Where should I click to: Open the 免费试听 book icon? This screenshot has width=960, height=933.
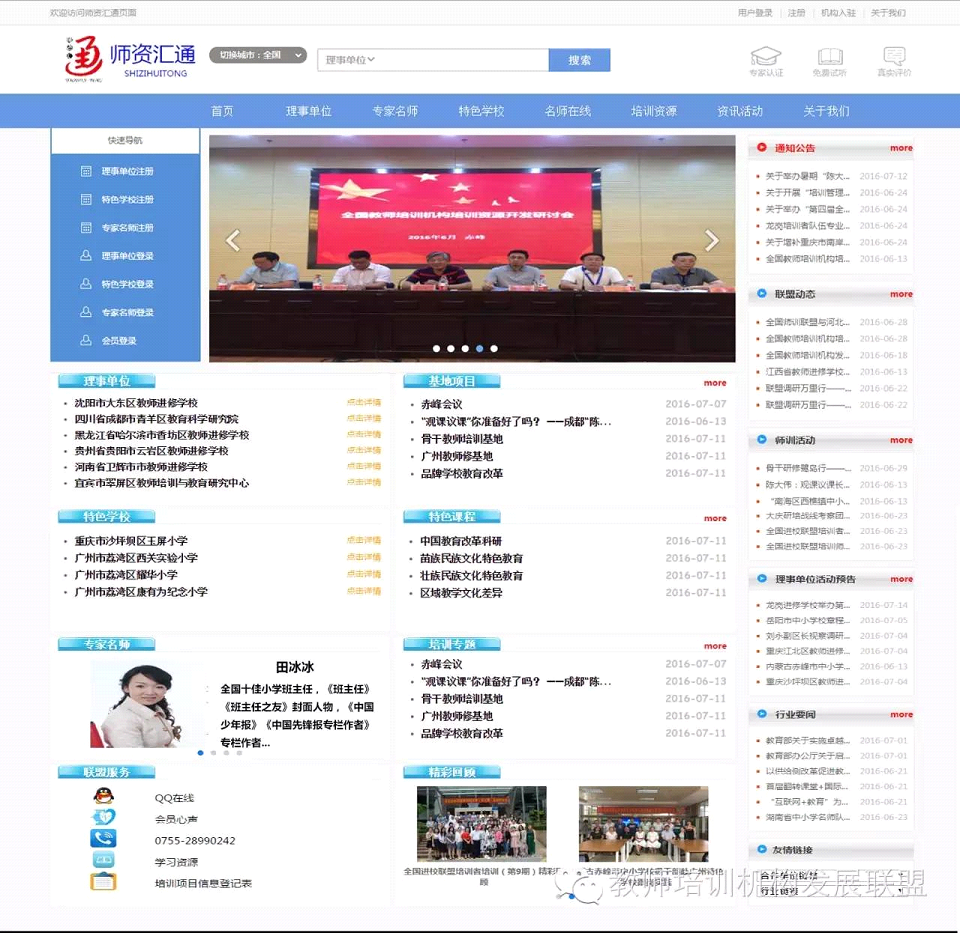click(830, 56)
